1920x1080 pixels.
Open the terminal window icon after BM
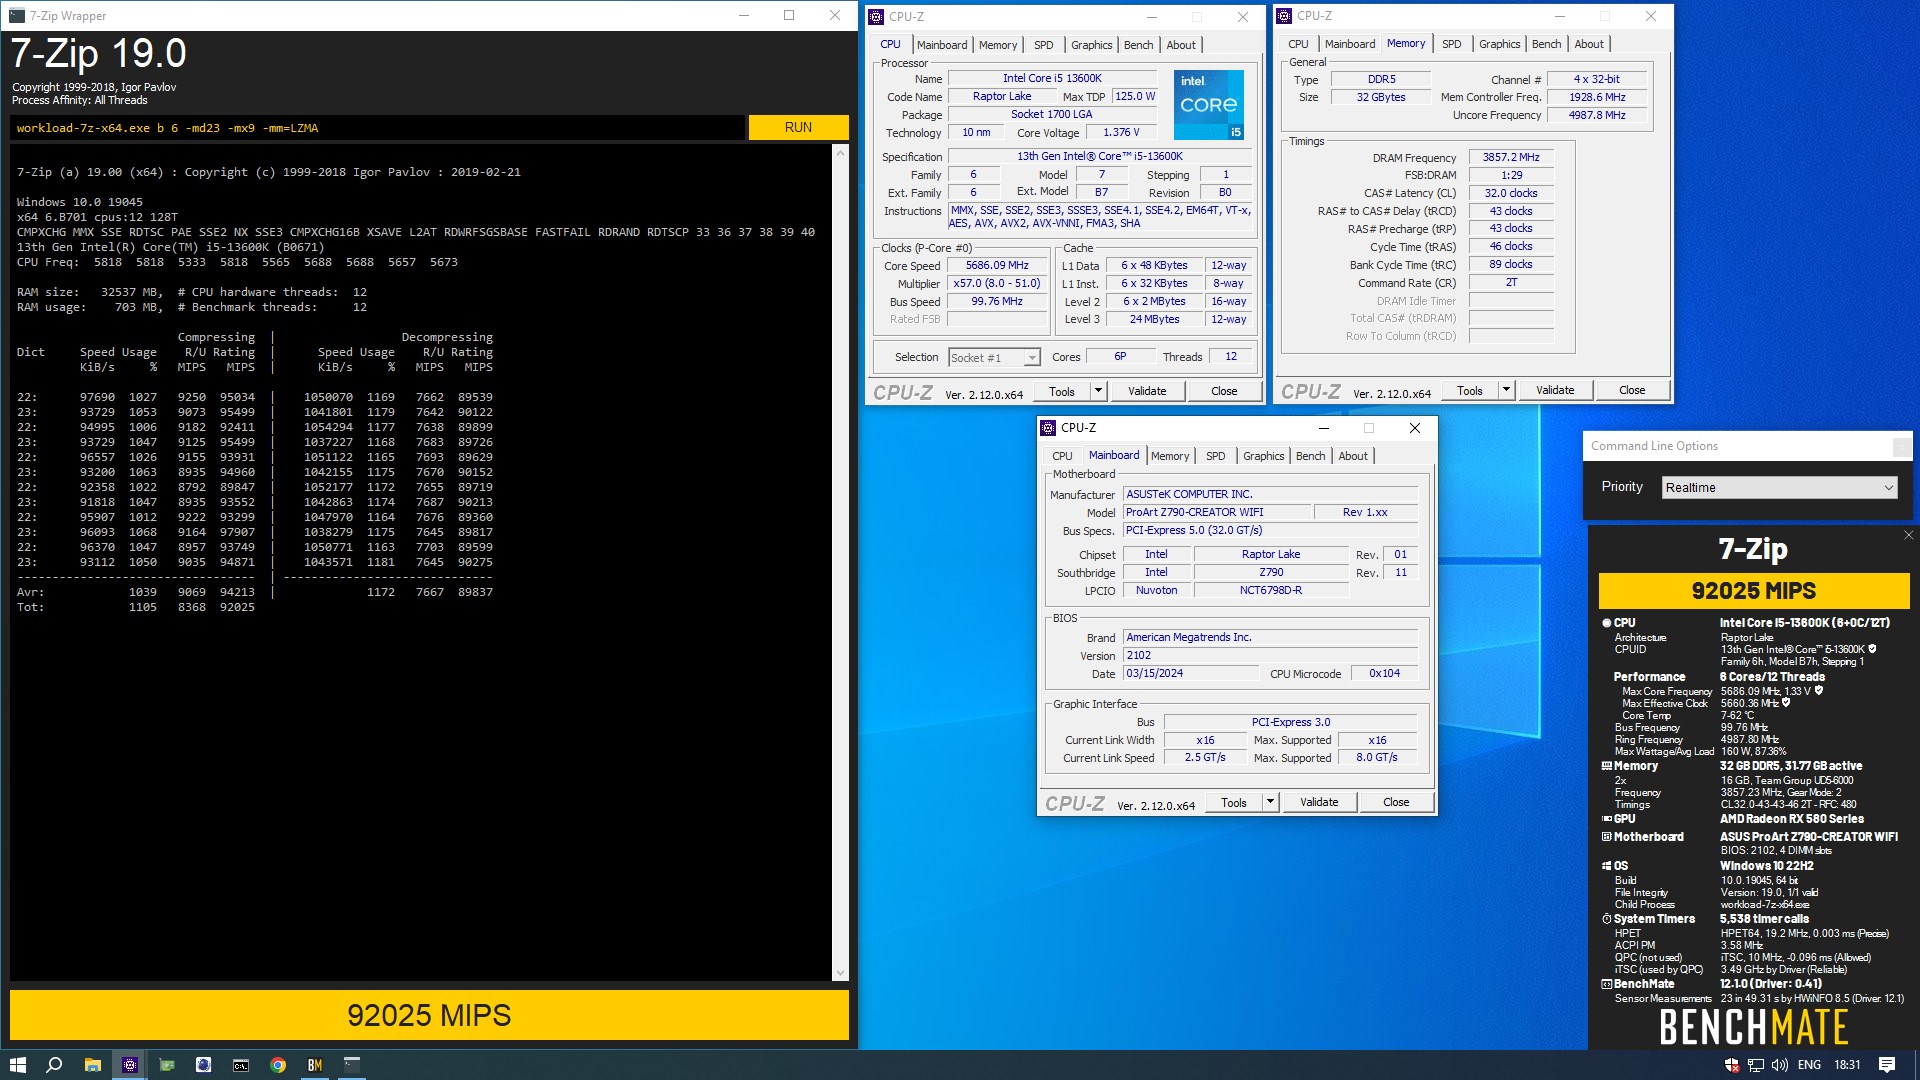(352, 1065)
